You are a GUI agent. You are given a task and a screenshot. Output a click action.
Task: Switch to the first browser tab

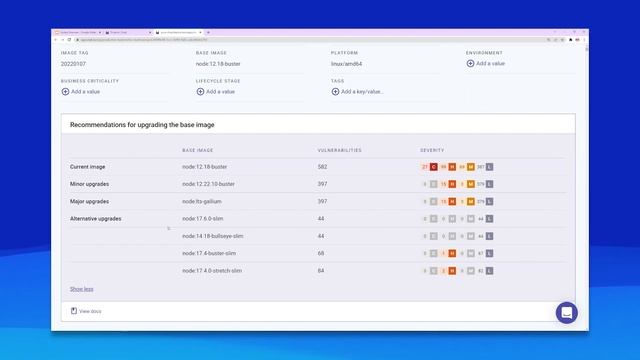click(78, 32)
